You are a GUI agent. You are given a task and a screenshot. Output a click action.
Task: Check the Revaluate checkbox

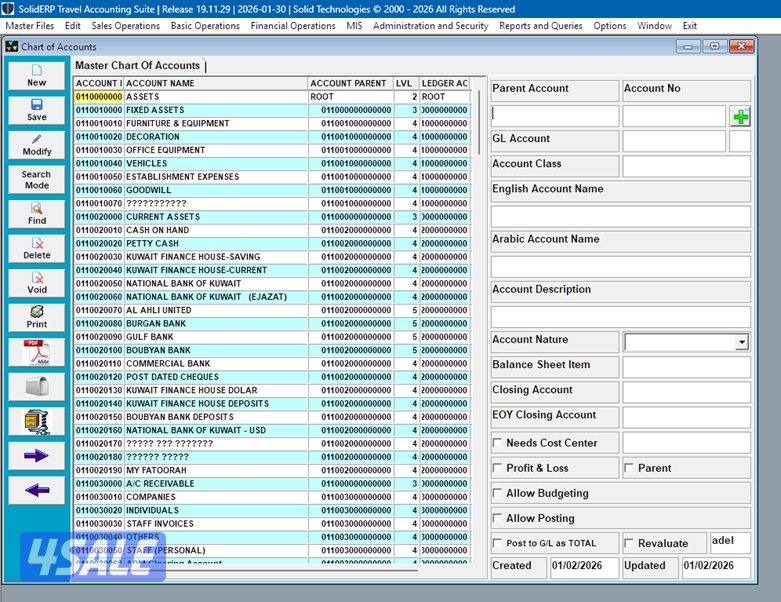click(629, 543)
